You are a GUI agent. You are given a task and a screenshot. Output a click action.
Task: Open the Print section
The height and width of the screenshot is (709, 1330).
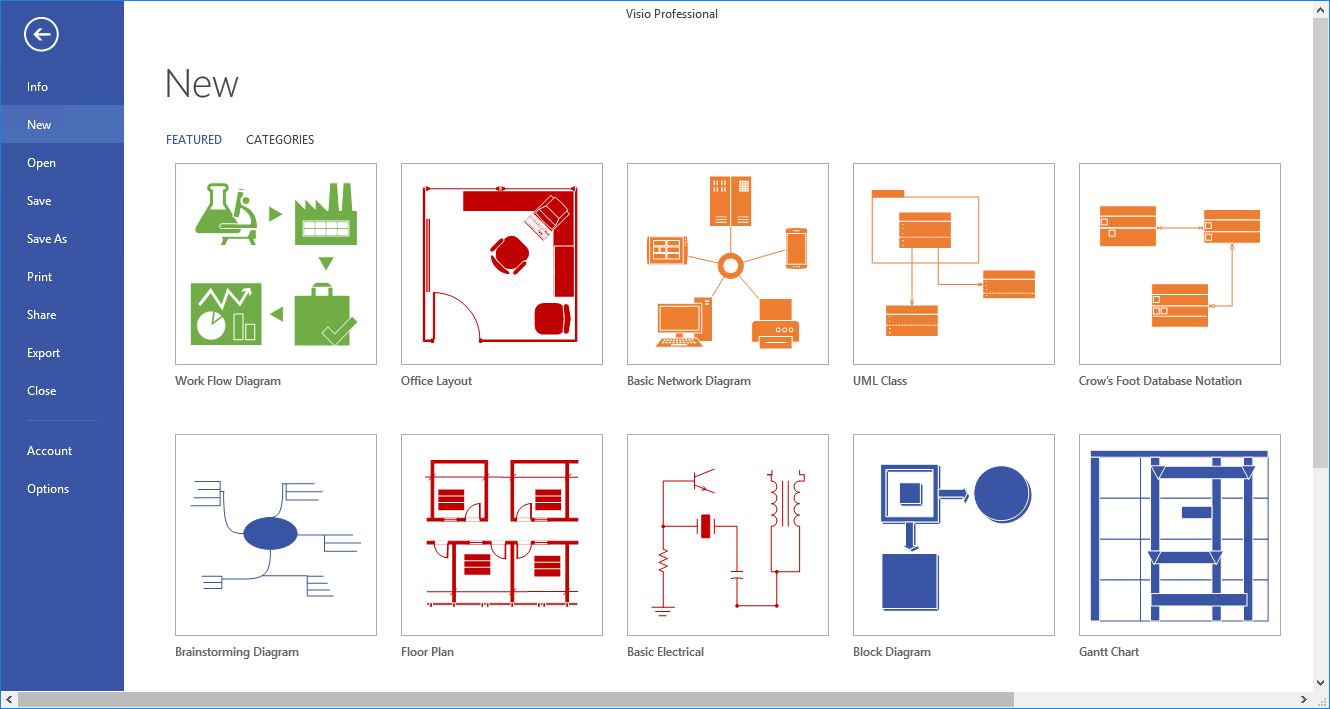(x=39, y=276)
